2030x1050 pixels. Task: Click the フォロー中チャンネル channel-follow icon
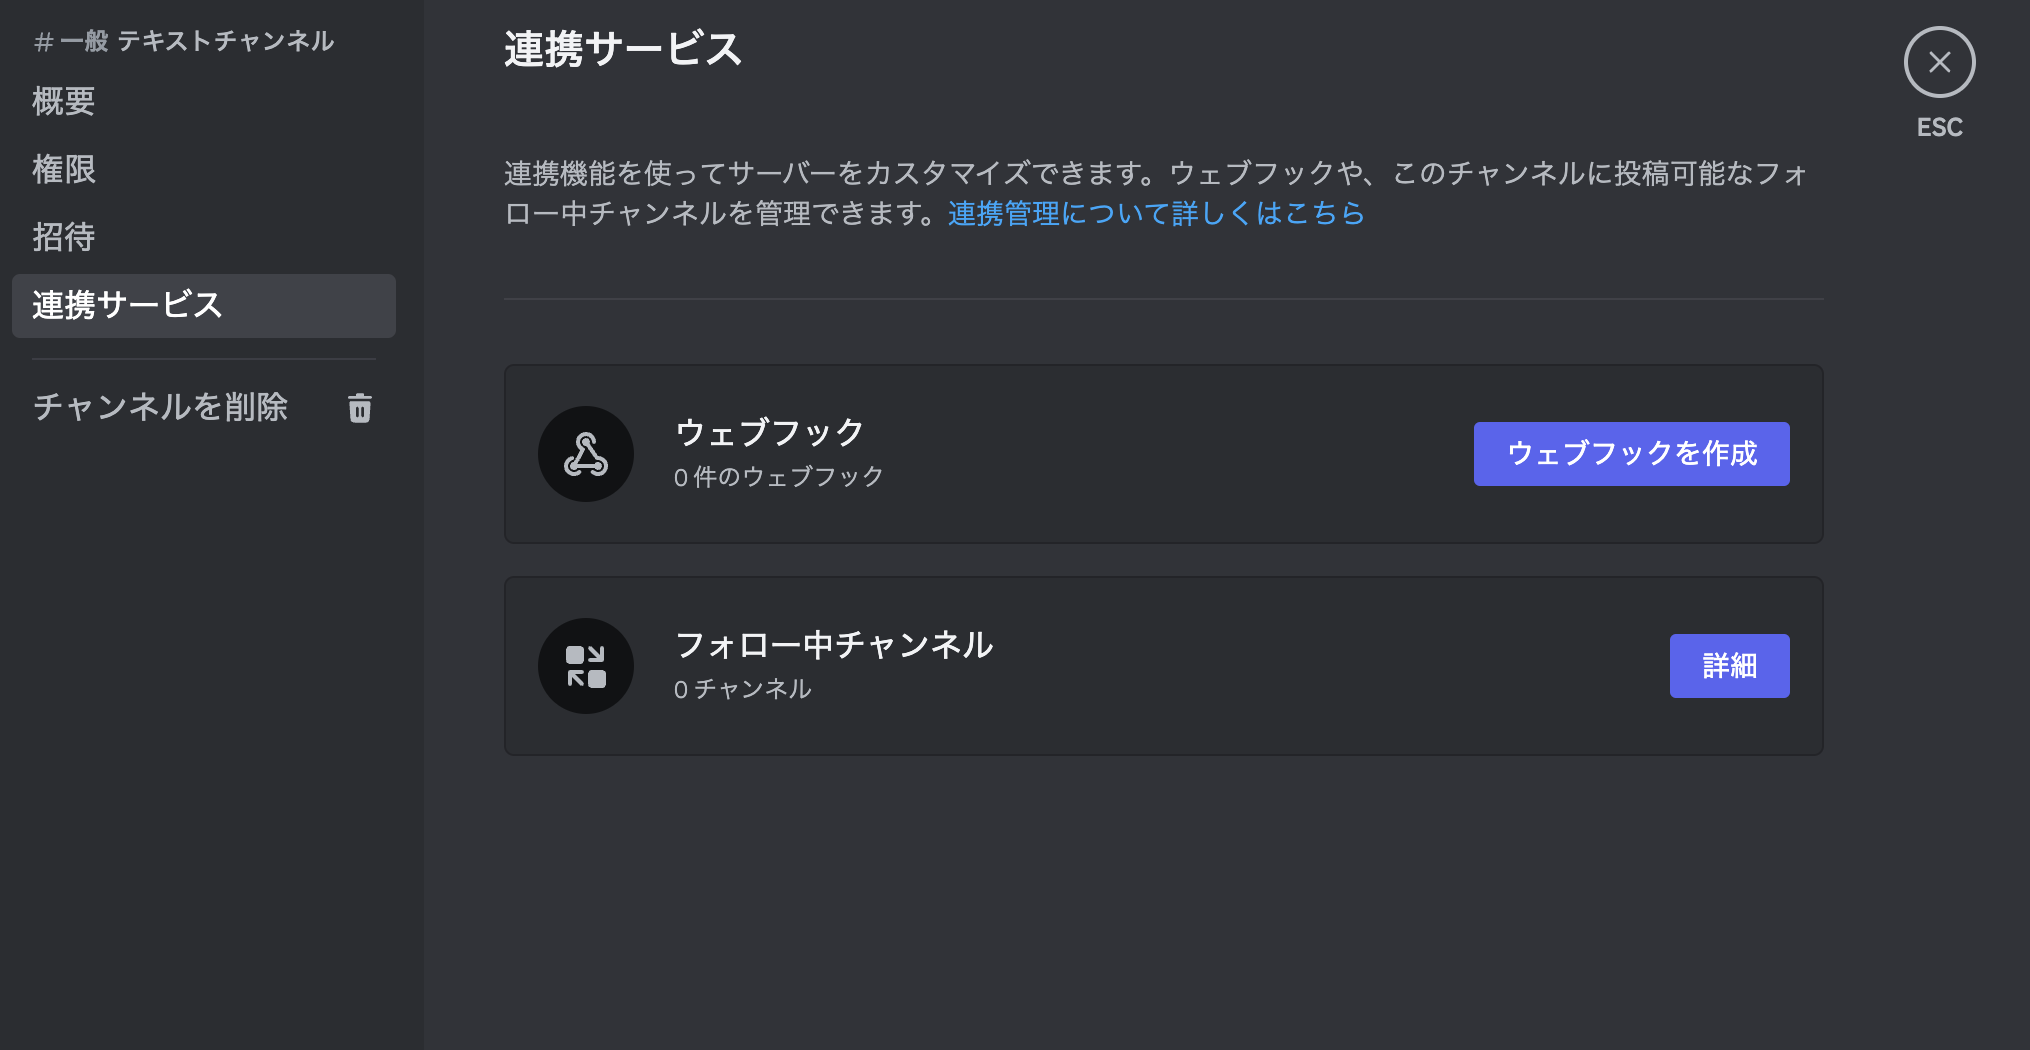[587, 665]
